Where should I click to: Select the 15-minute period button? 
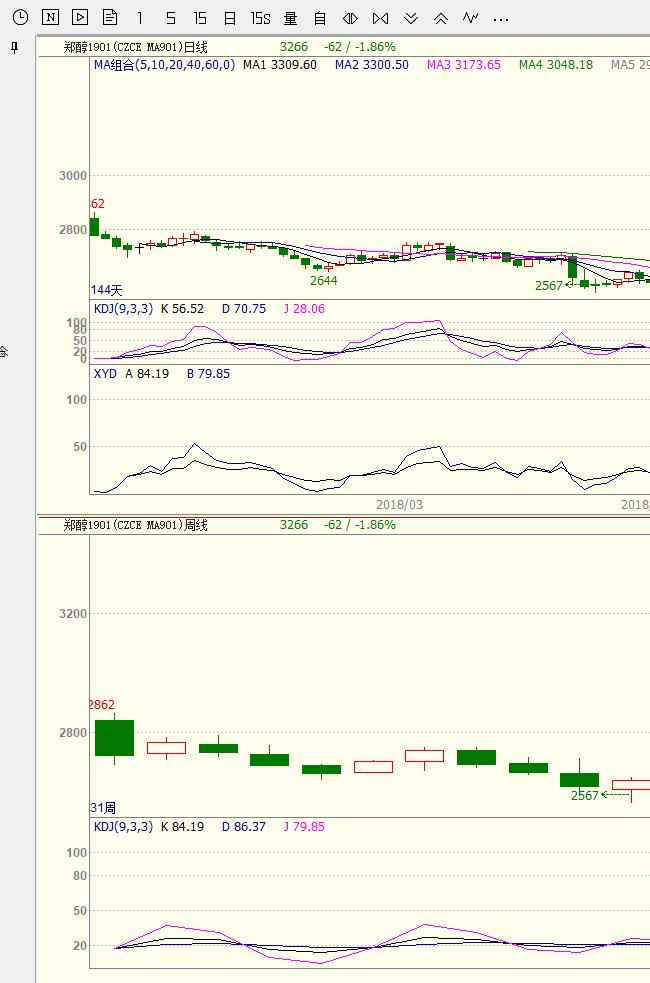(200, 18)
